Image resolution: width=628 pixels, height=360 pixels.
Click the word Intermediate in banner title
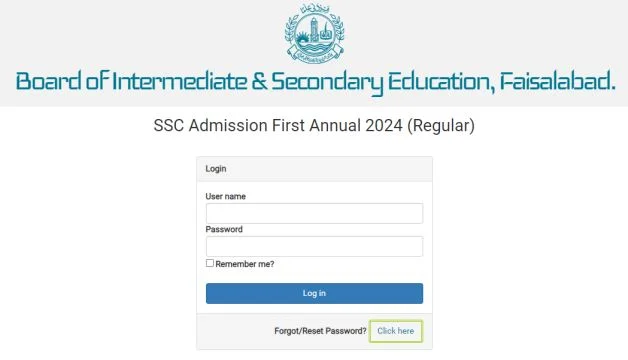pyautogui.click(x=179, y=81)
